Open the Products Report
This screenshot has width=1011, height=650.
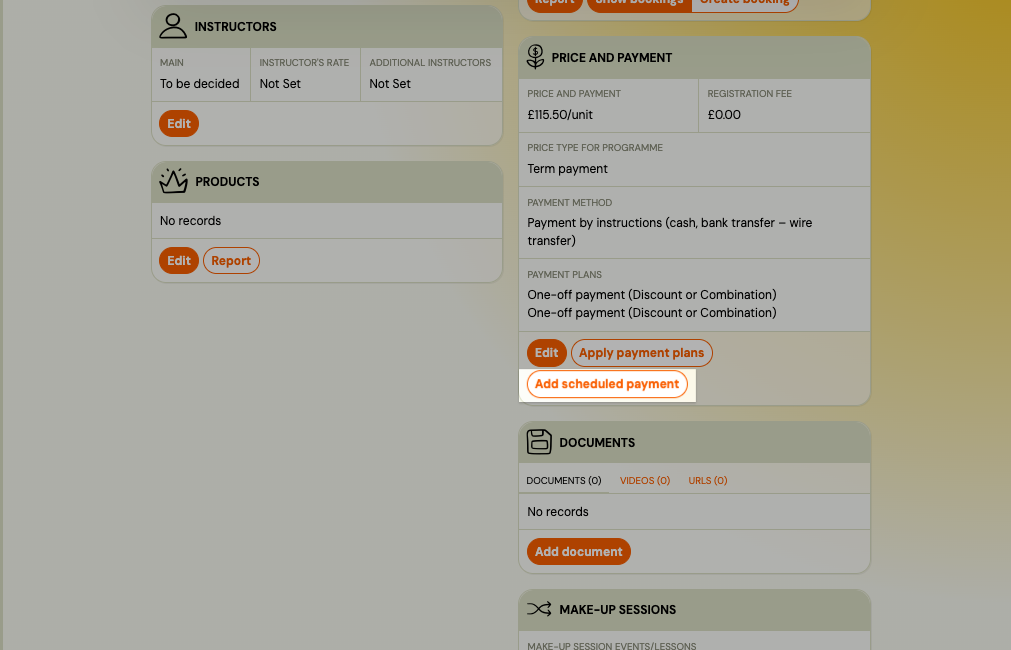(x=231, y=260)
